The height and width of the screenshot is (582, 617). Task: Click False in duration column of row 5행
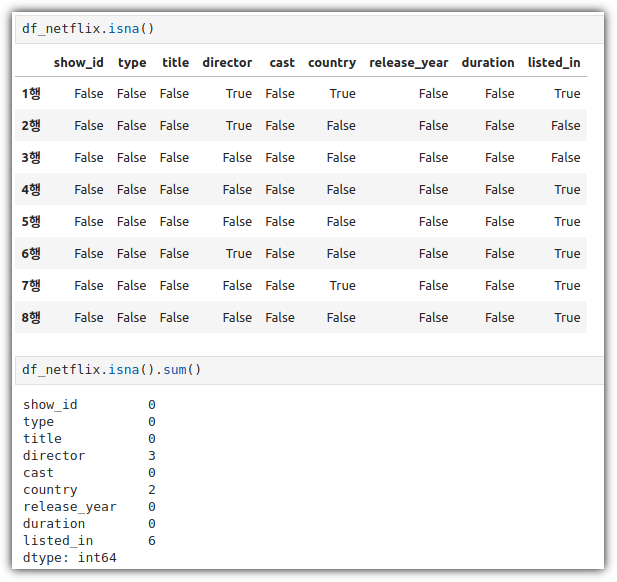pyautogui.click(x=500, y=222)
